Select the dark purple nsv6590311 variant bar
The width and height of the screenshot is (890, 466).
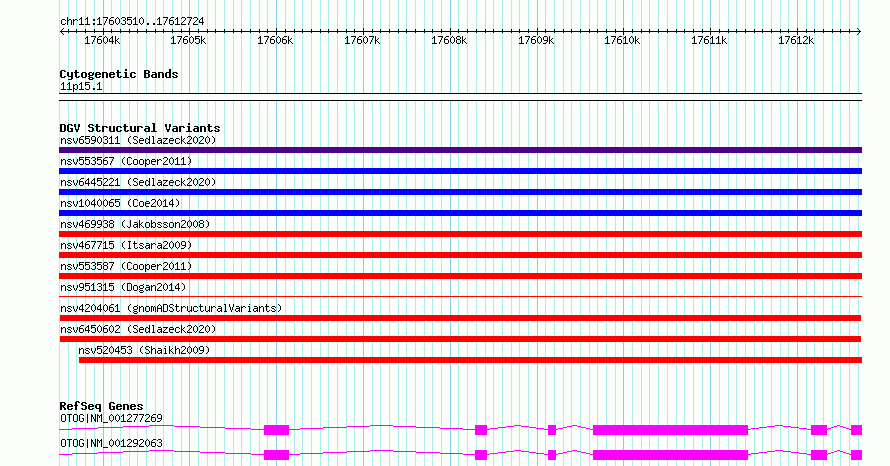tap(460, 150)
